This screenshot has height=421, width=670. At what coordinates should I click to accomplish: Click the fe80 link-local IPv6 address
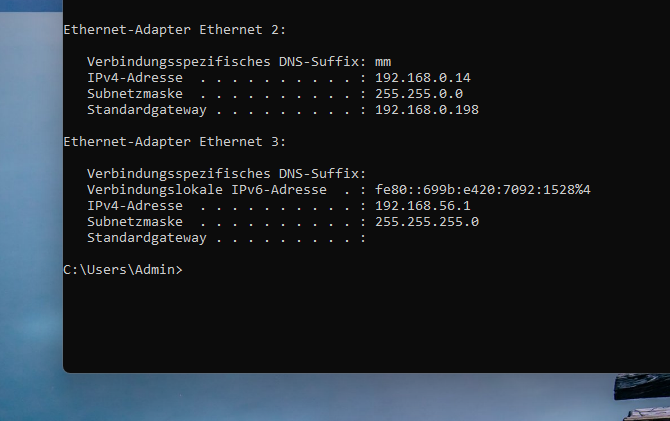483,190
